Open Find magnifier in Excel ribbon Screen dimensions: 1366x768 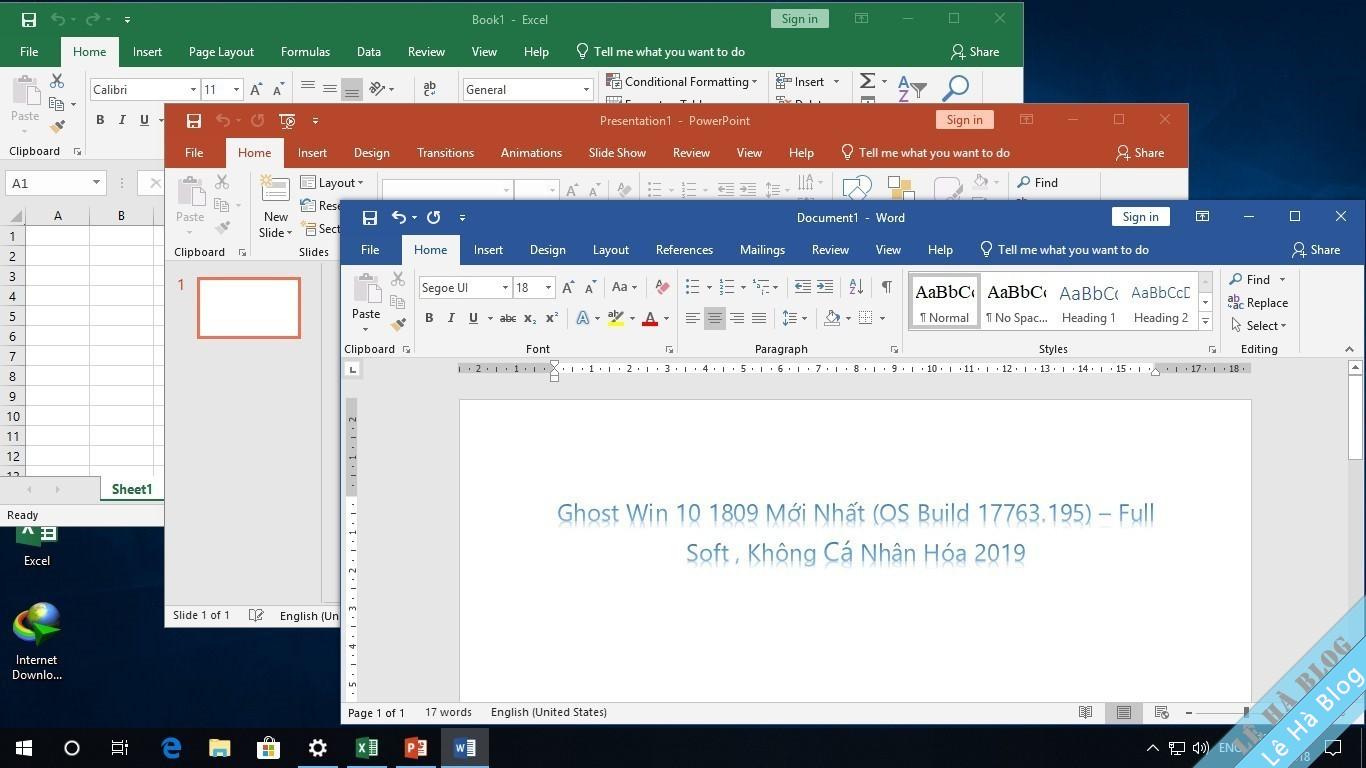pos(955,88)
